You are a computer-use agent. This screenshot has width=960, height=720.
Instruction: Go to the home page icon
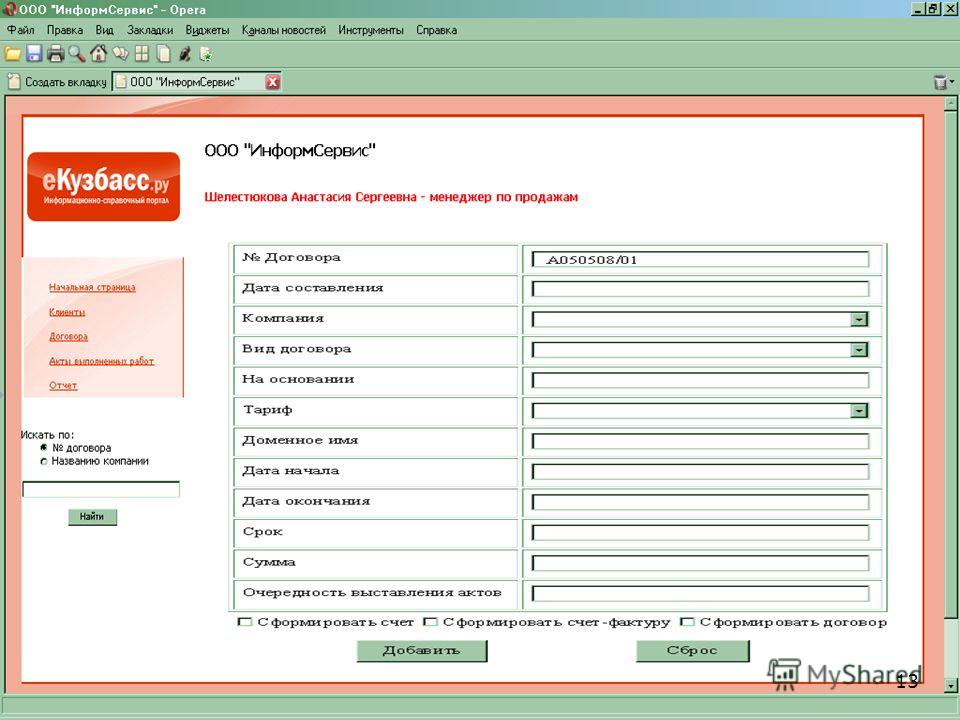click(98, 54)
